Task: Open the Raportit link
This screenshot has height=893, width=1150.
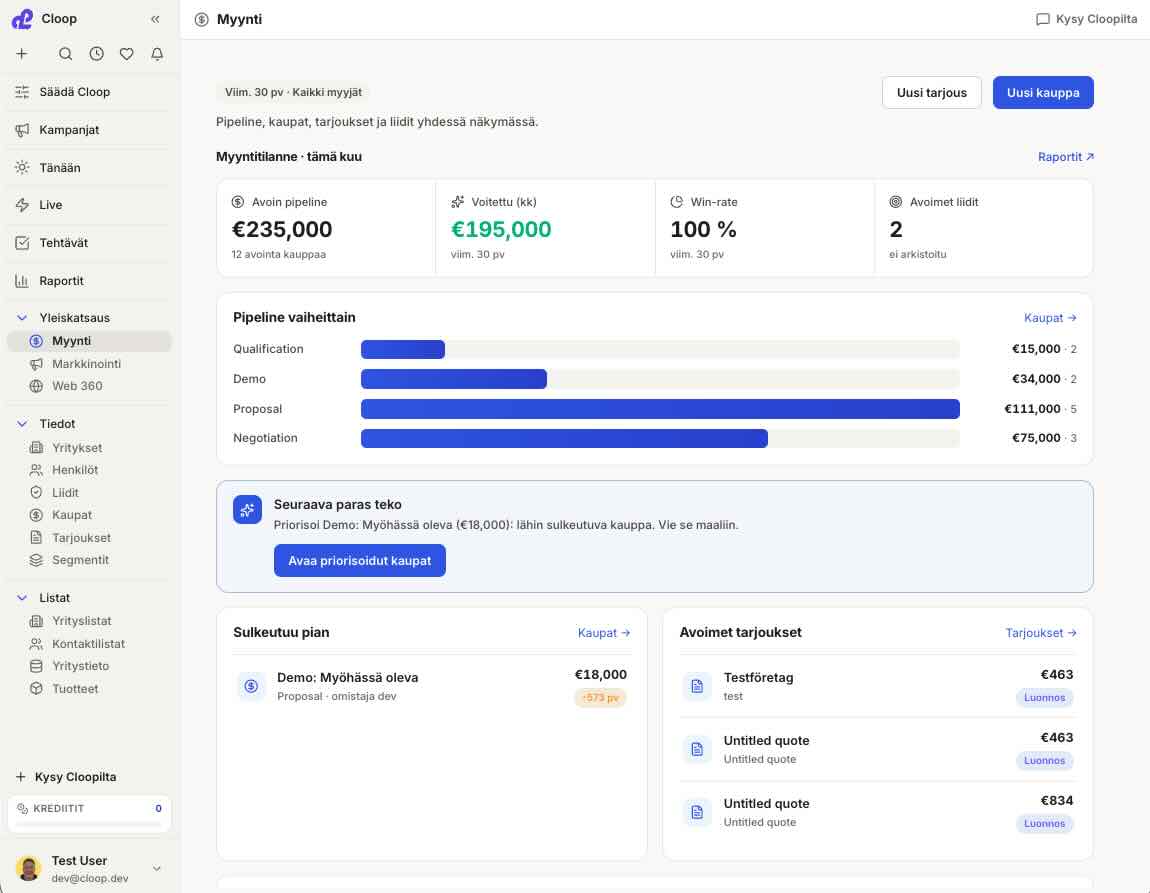Action: (x=1066, y=157)
